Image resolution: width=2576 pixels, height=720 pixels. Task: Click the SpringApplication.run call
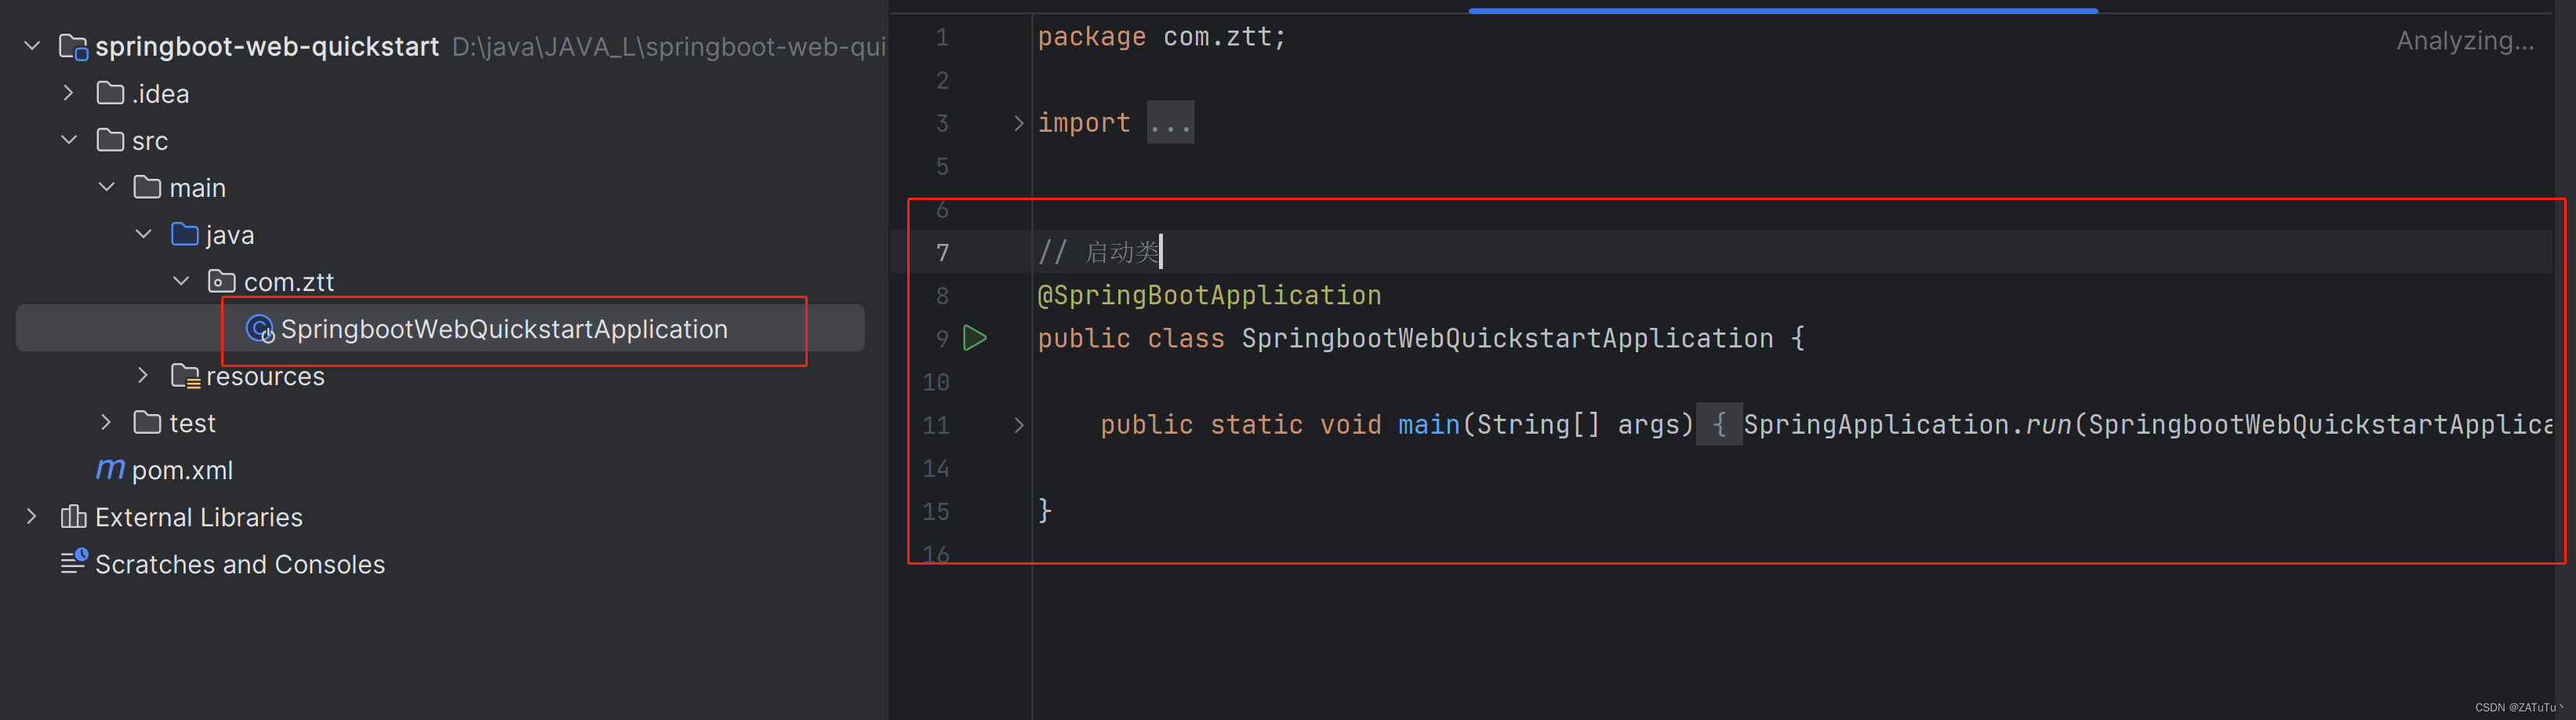1908,425
